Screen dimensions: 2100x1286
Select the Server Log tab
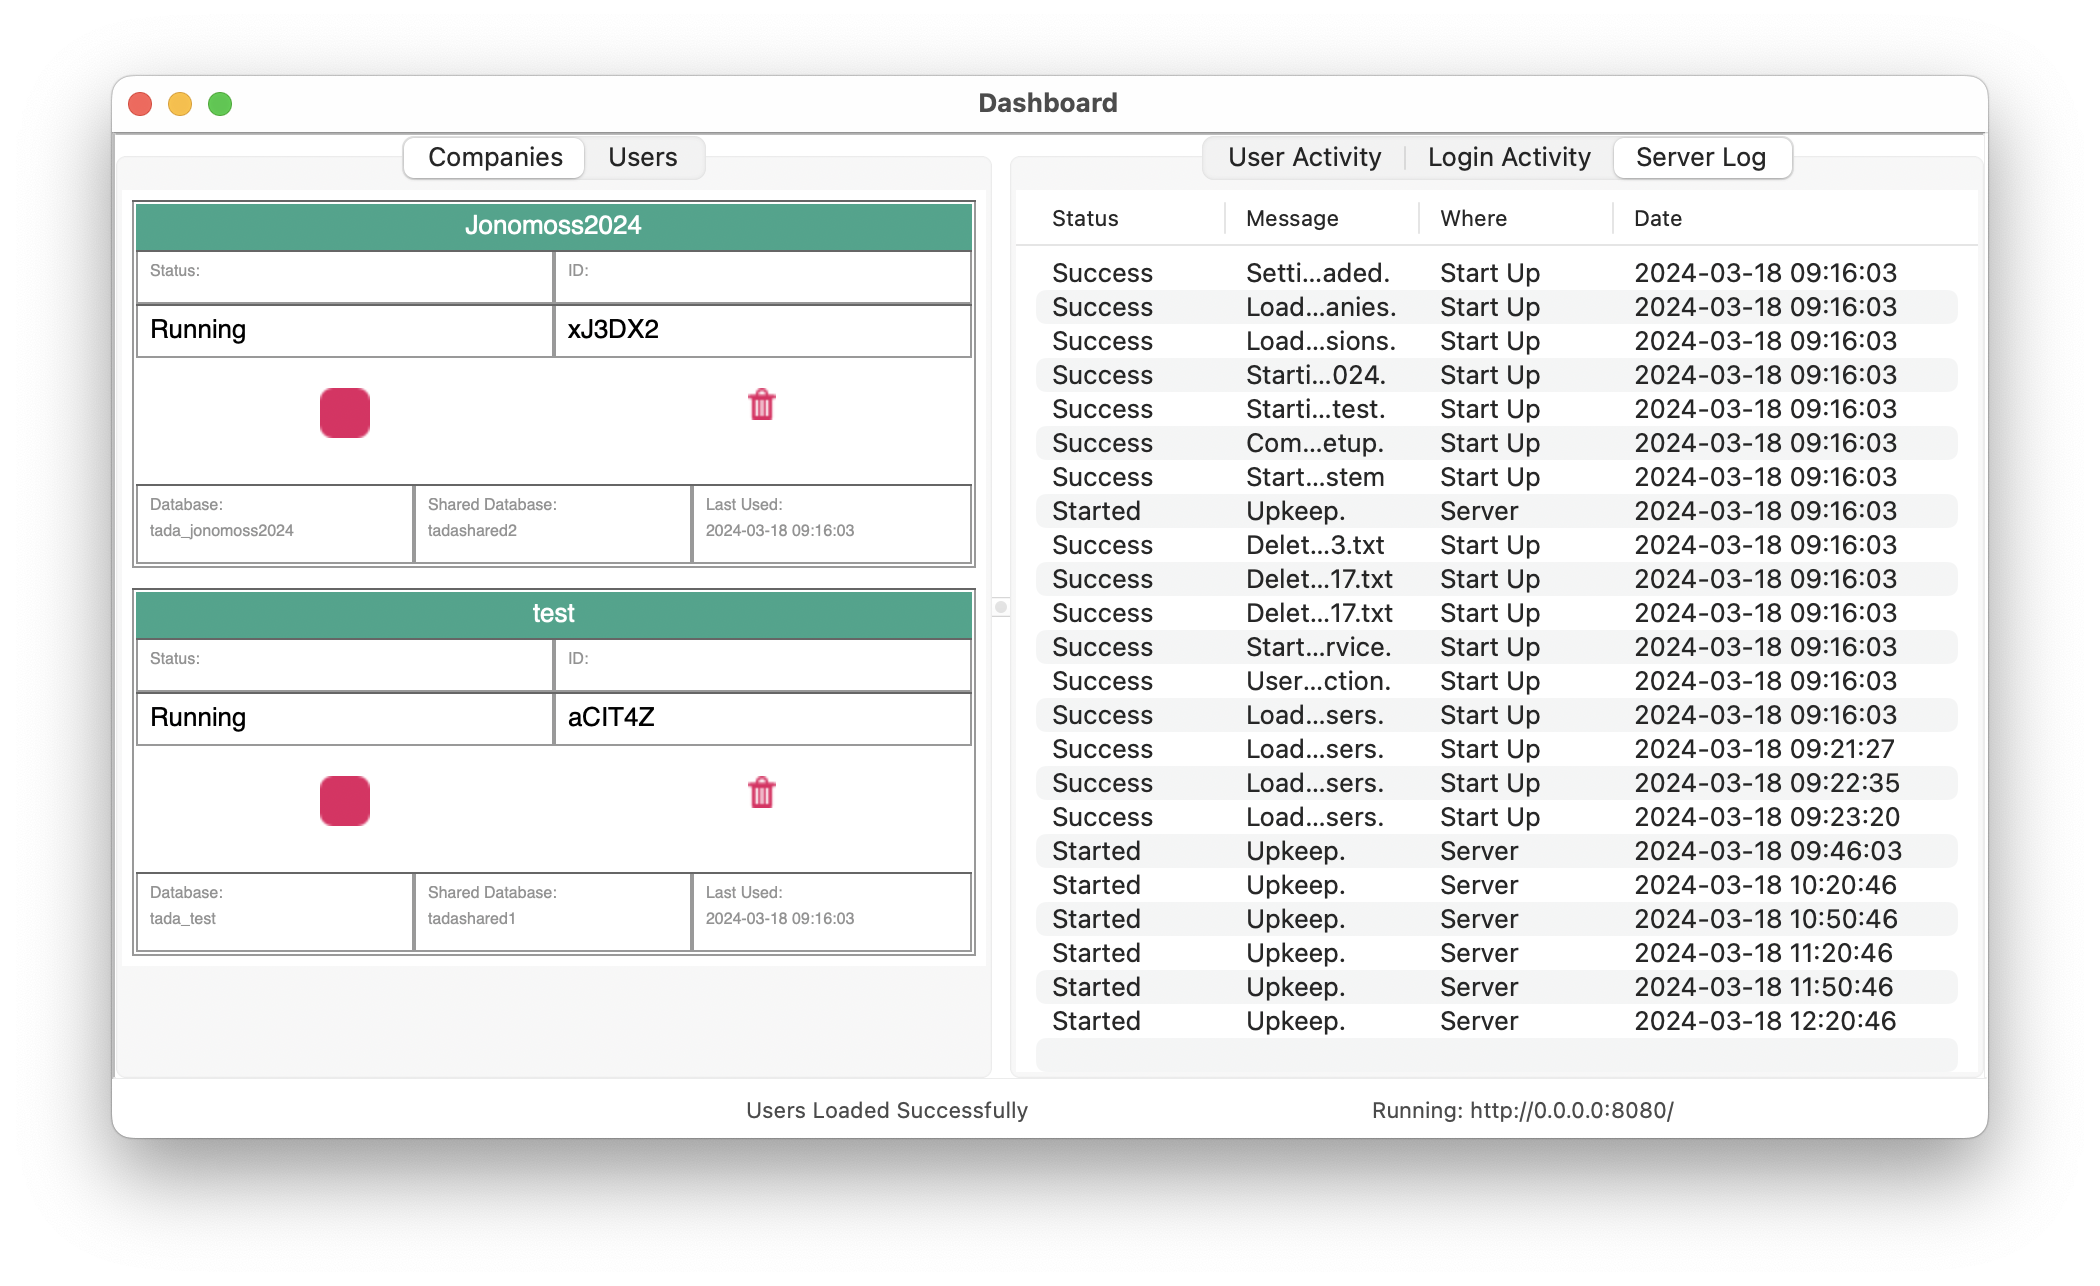[x=1701, y=157]
